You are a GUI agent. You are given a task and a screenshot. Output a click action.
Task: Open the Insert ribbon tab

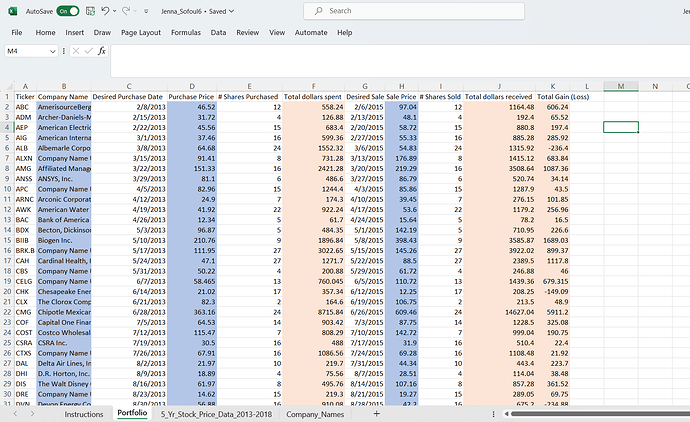click(x=74, y=33)
